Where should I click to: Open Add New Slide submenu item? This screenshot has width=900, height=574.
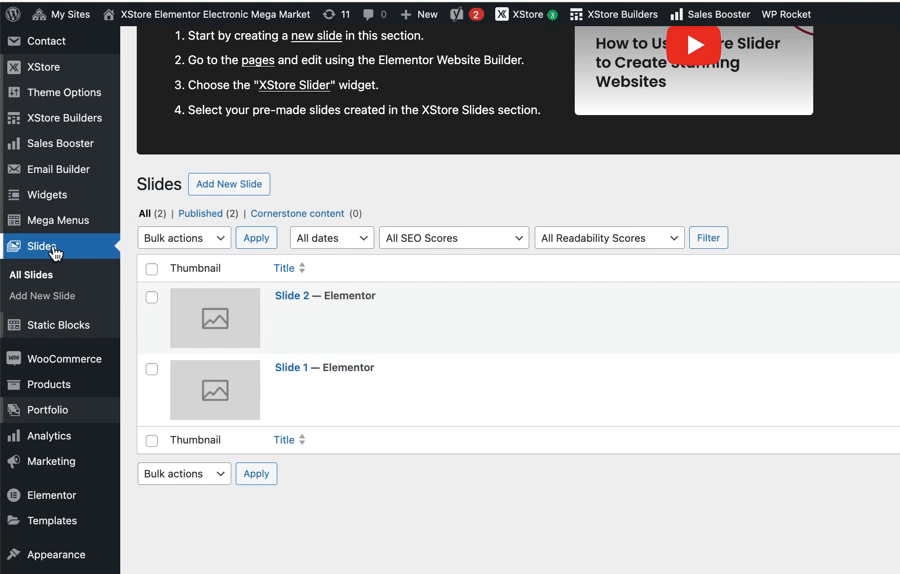pyautogui.click(x=42, y=296)
